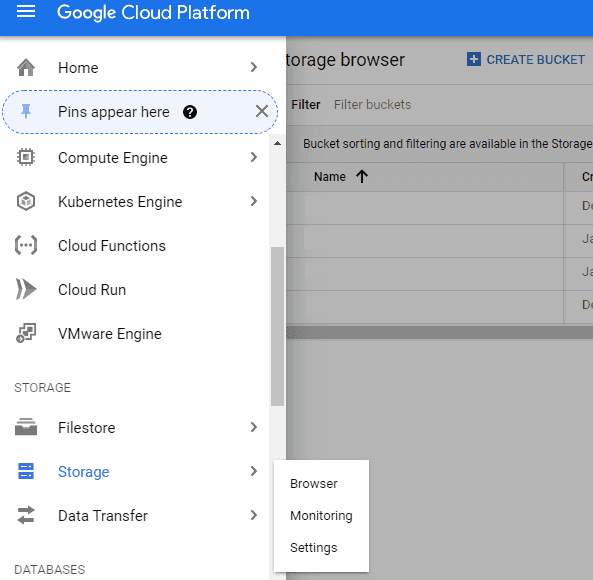Expand the Compute Engine submenu chevron
The image size is (593, 580).
pos(254,157)
